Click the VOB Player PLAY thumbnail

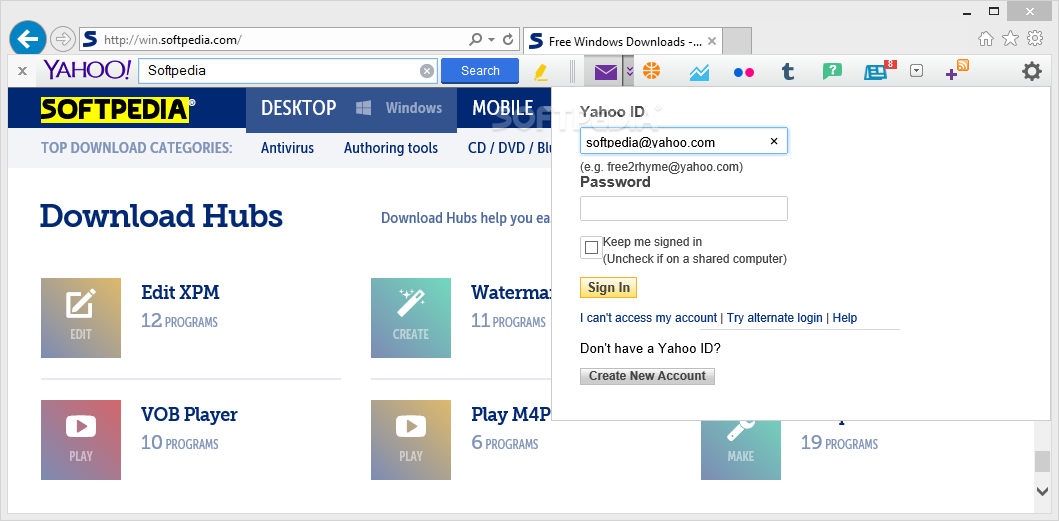(81, 440)
